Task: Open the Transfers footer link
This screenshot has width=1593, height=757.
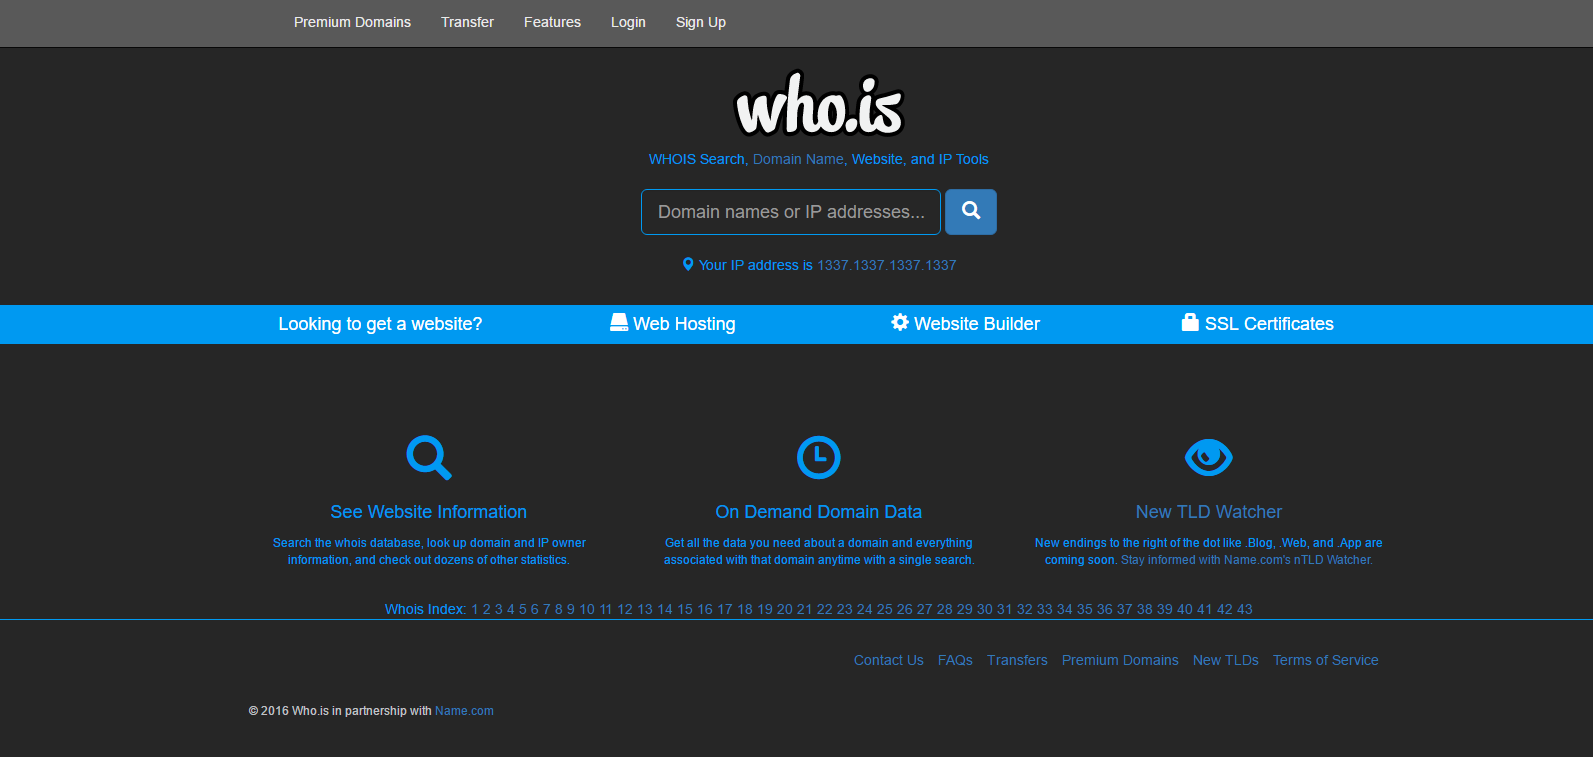Action: click(x=1017, y=660)
